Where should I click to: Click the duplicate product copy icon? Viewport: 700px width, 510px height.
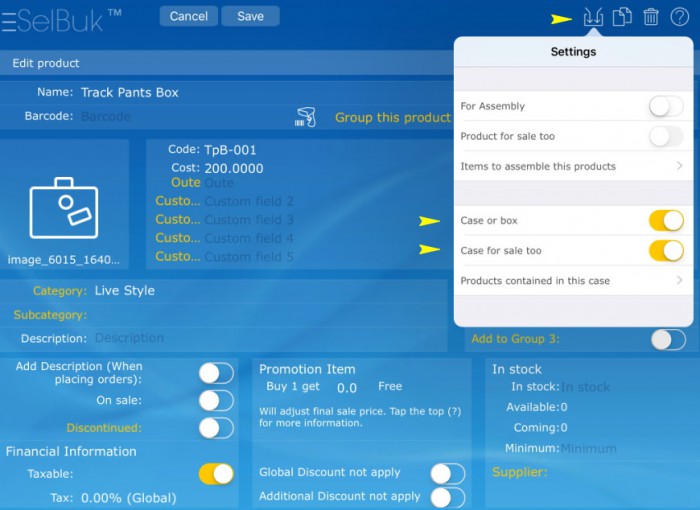tap(621, 17)
